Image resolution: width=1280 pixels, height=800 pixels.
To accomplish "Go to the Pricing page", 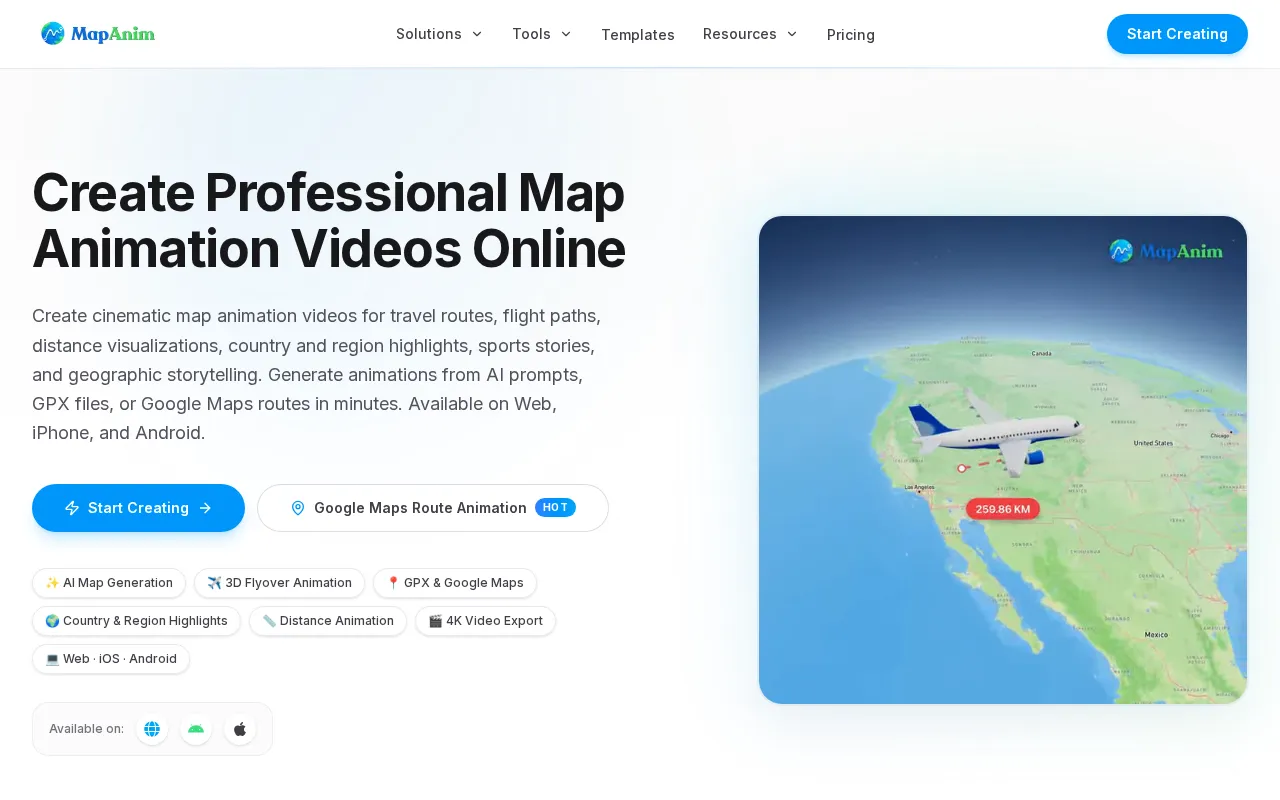I will (x=851, y=35).
